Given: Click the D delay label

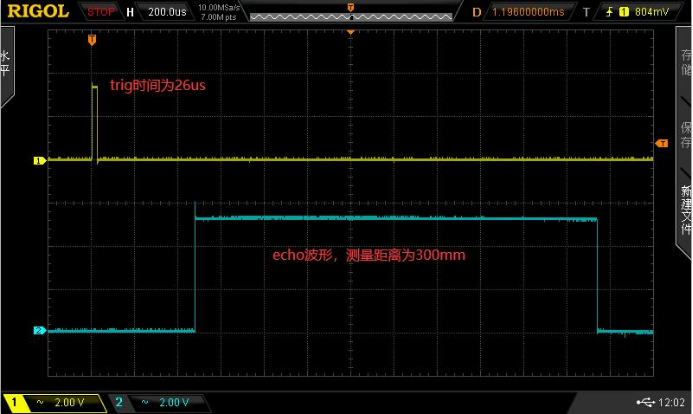Looking at the screenshot, I should tap(476, 12).
